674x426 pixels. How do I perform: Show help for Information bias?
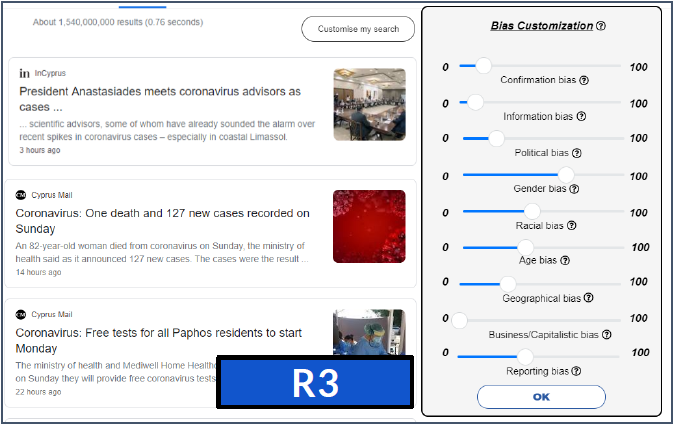tap(581, 116)
